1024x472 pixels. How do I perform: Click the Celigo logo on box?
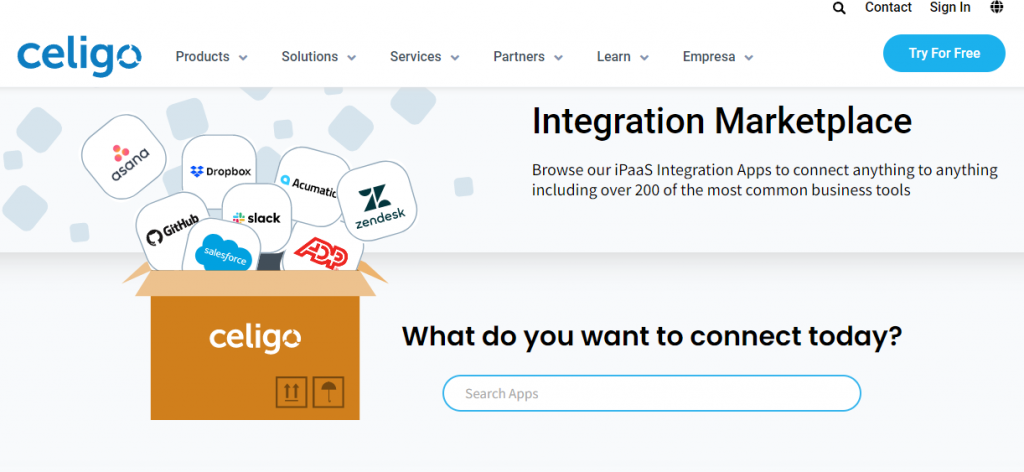(255, 339)
